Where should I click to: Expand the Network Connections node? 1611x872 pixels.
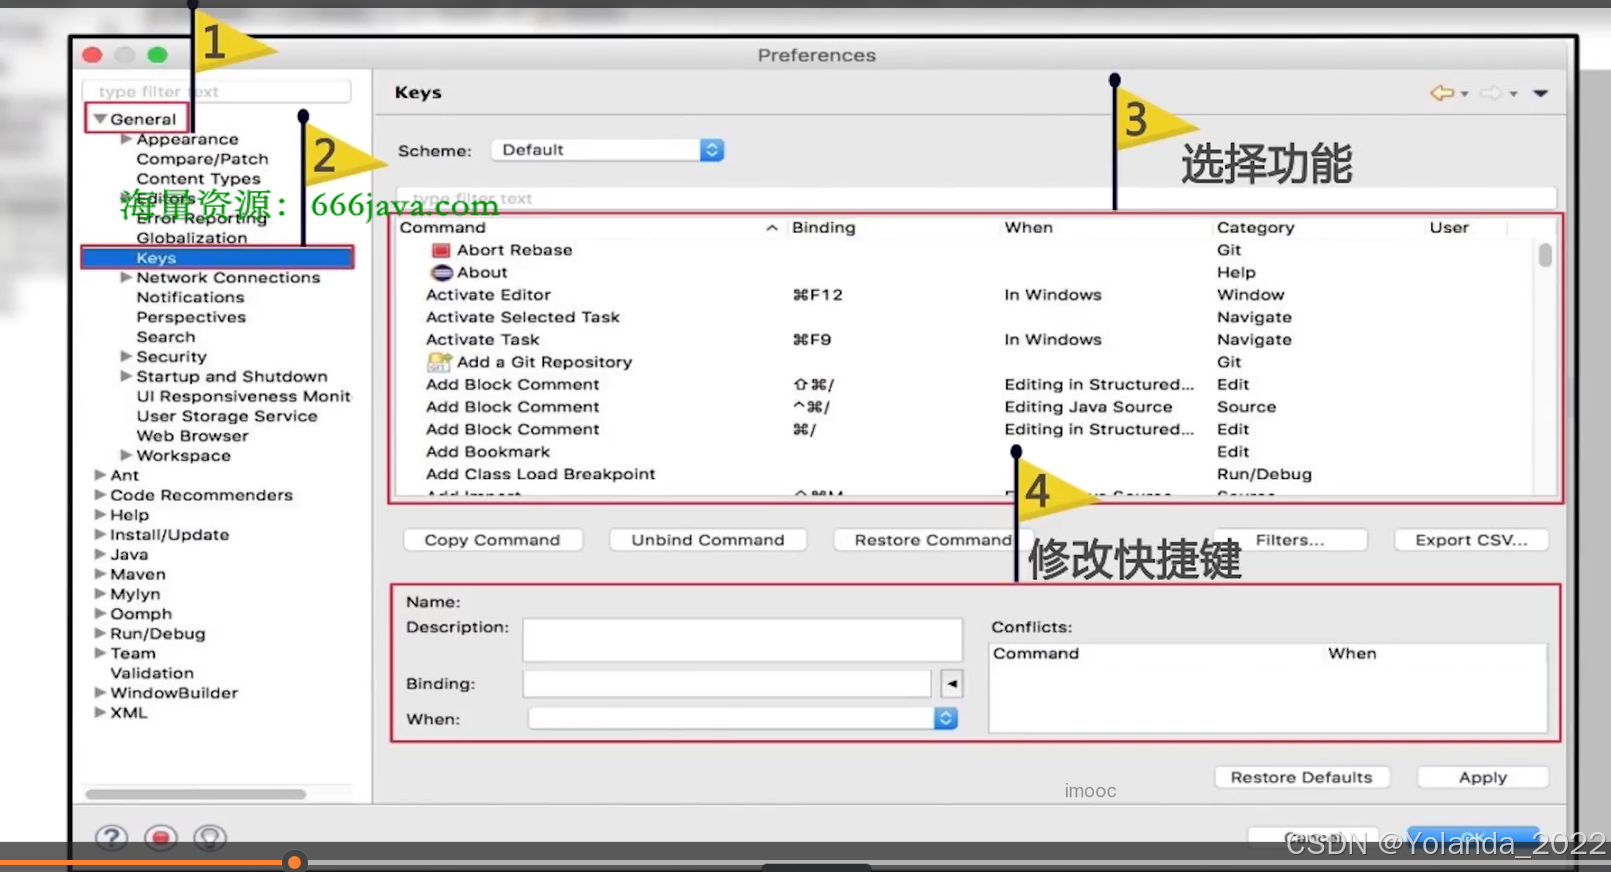click(126, 277)
